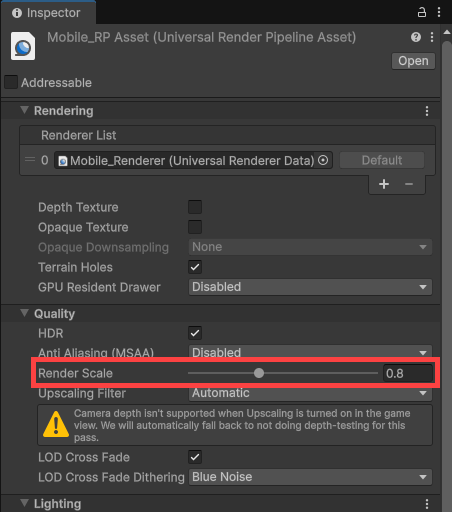Enable the Depth Texture checkbox
The width and height of the screenshot is (452, 512).
pyautogui.click(x=195, y=207)
